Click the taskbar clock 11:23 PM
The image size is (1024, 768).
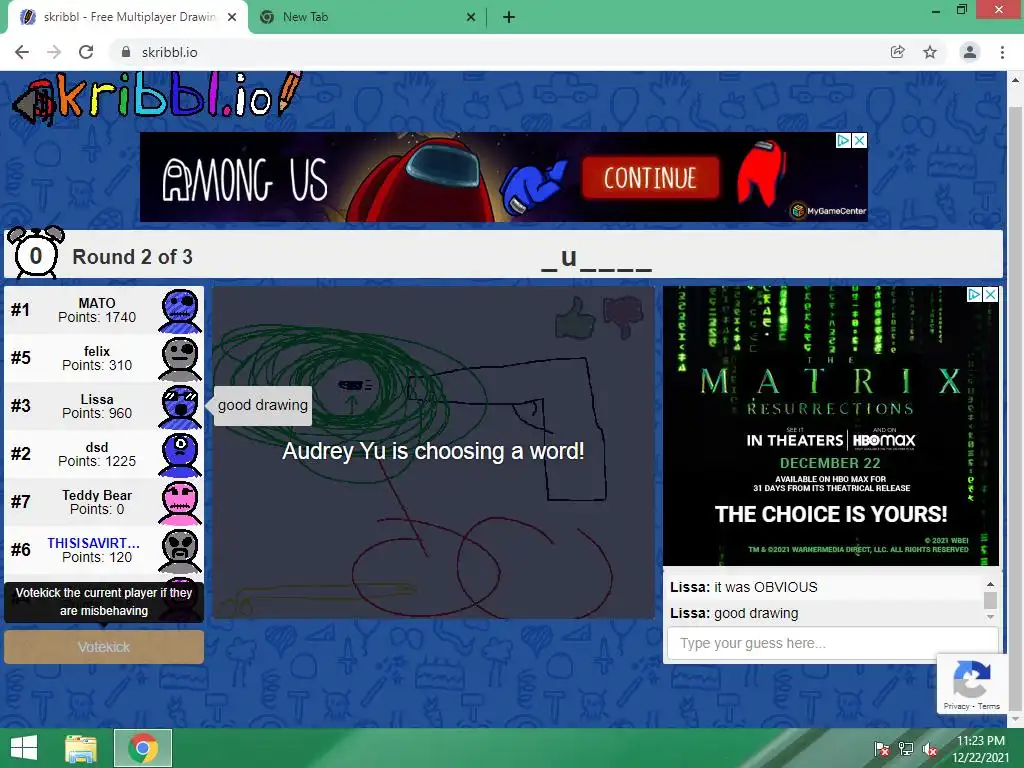[980, 741]
